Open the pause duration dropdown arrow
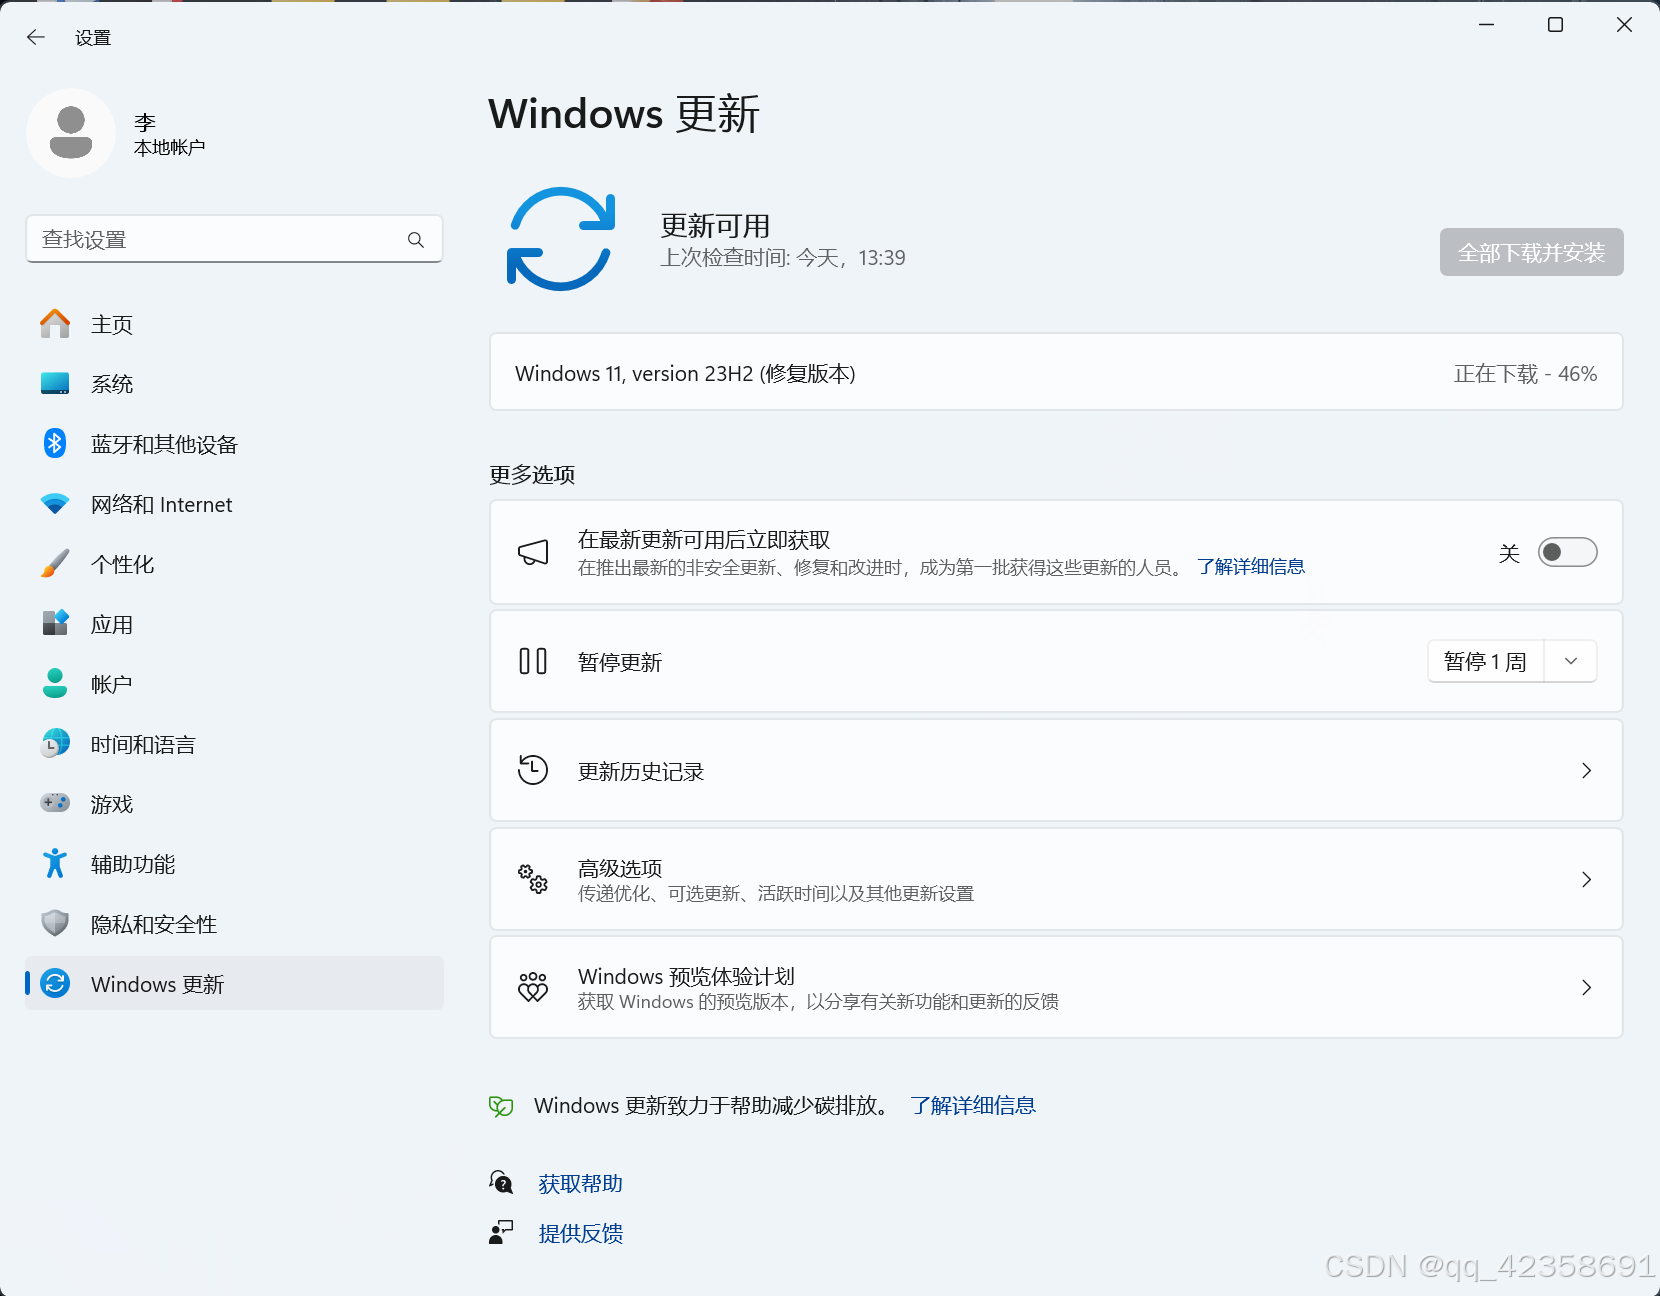1660x1296 pixels. pos(1571,661)
